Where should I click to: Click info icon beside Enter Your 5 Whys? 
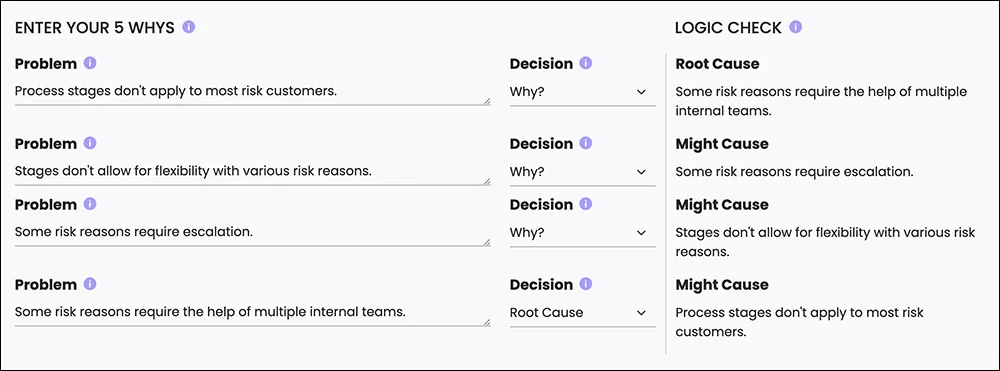(188, 27)
